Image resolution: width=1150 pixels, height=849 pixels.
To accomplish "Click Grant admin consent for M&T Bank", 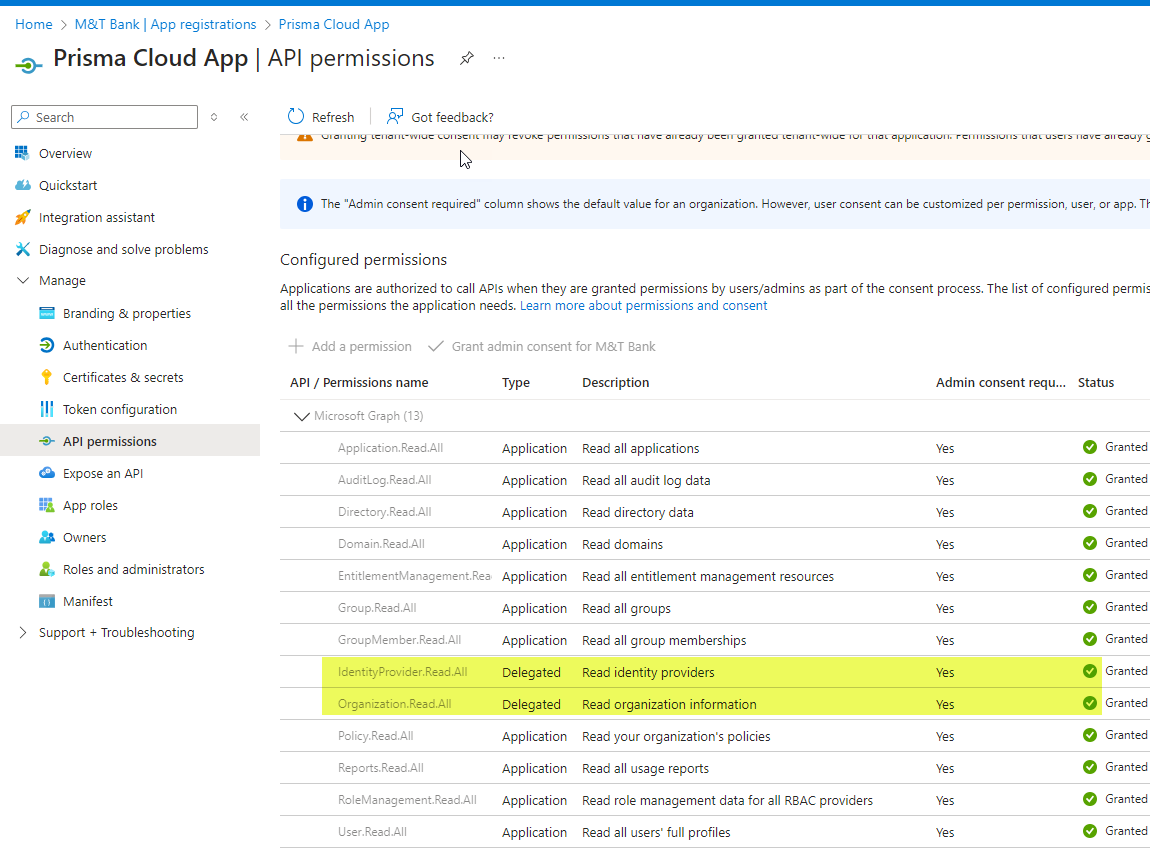I will coord(542,347).
